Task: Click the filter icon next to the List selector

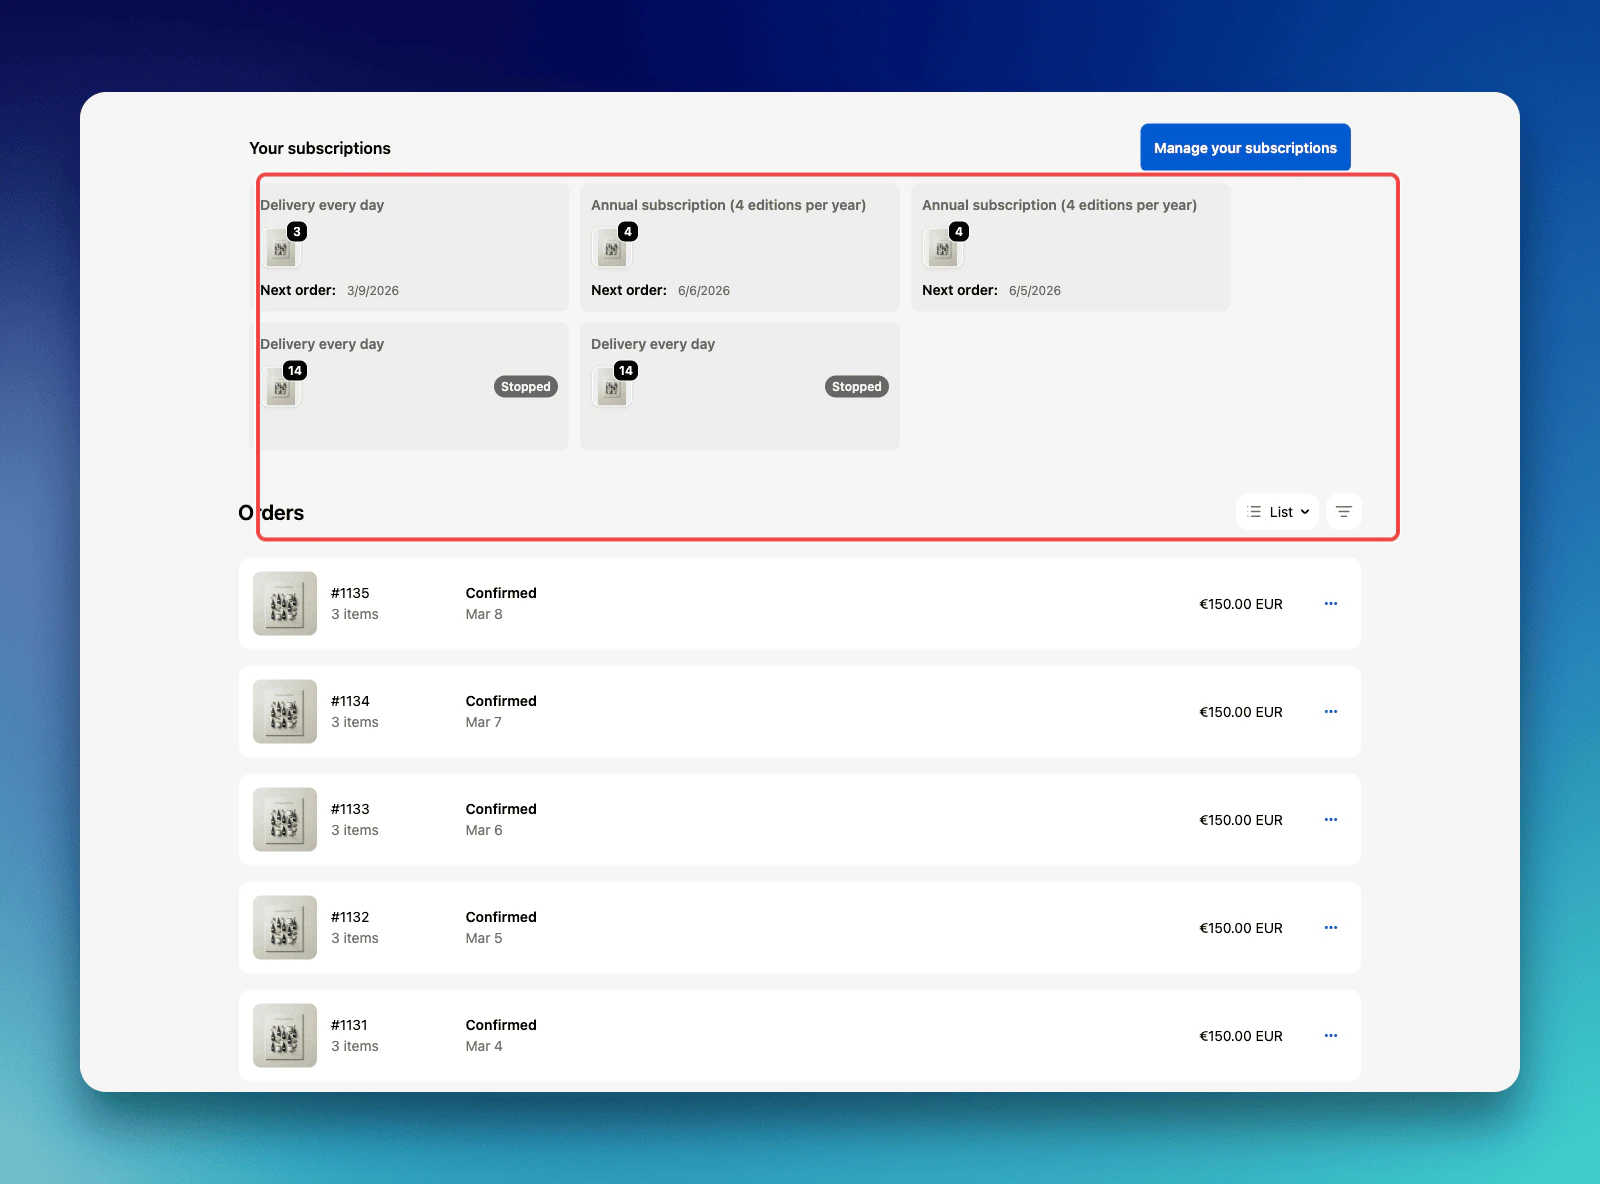Action: coord(1343,511)
